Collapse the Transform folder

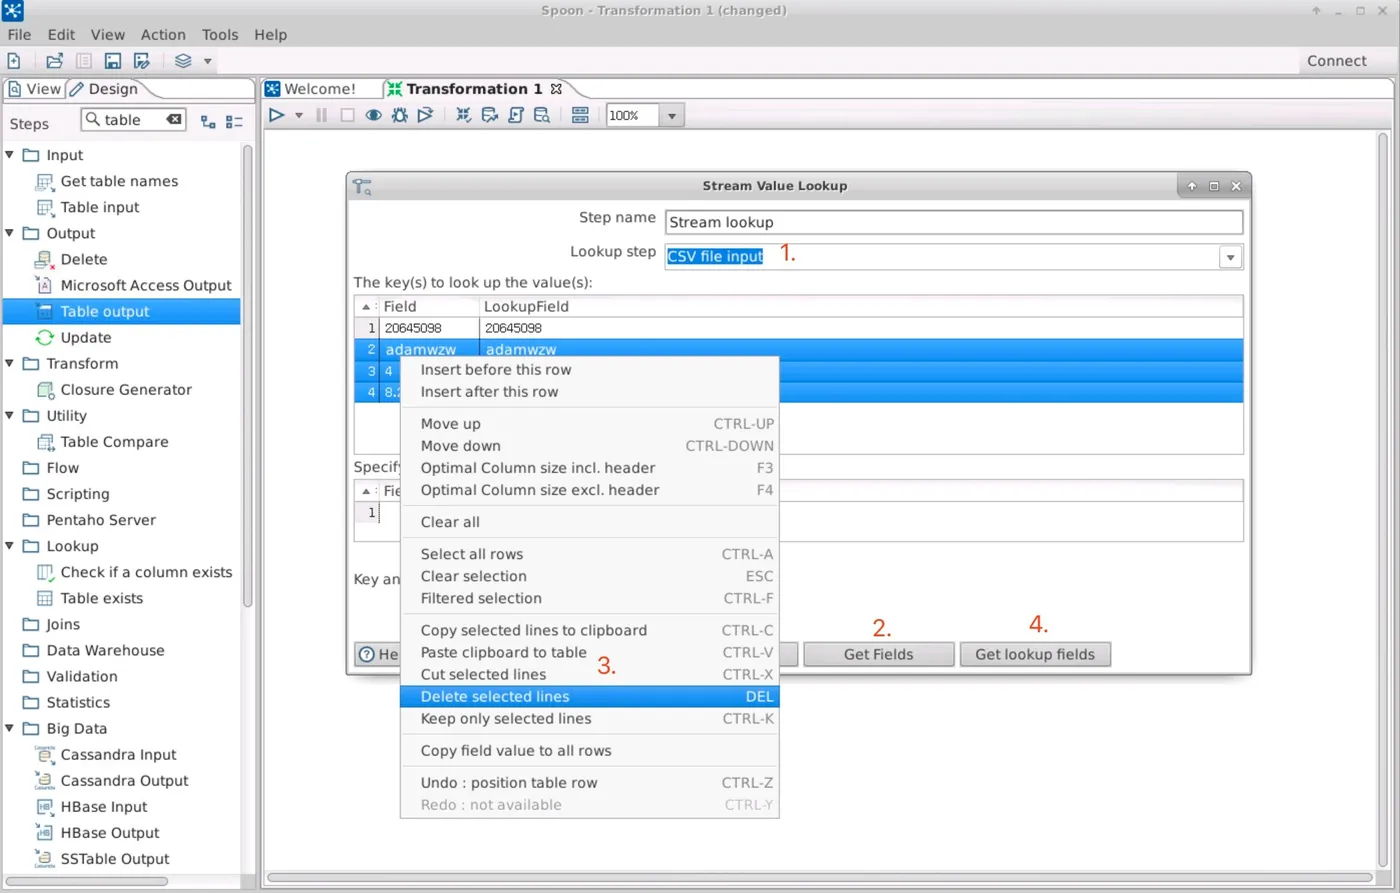click(x=10, y=363)
